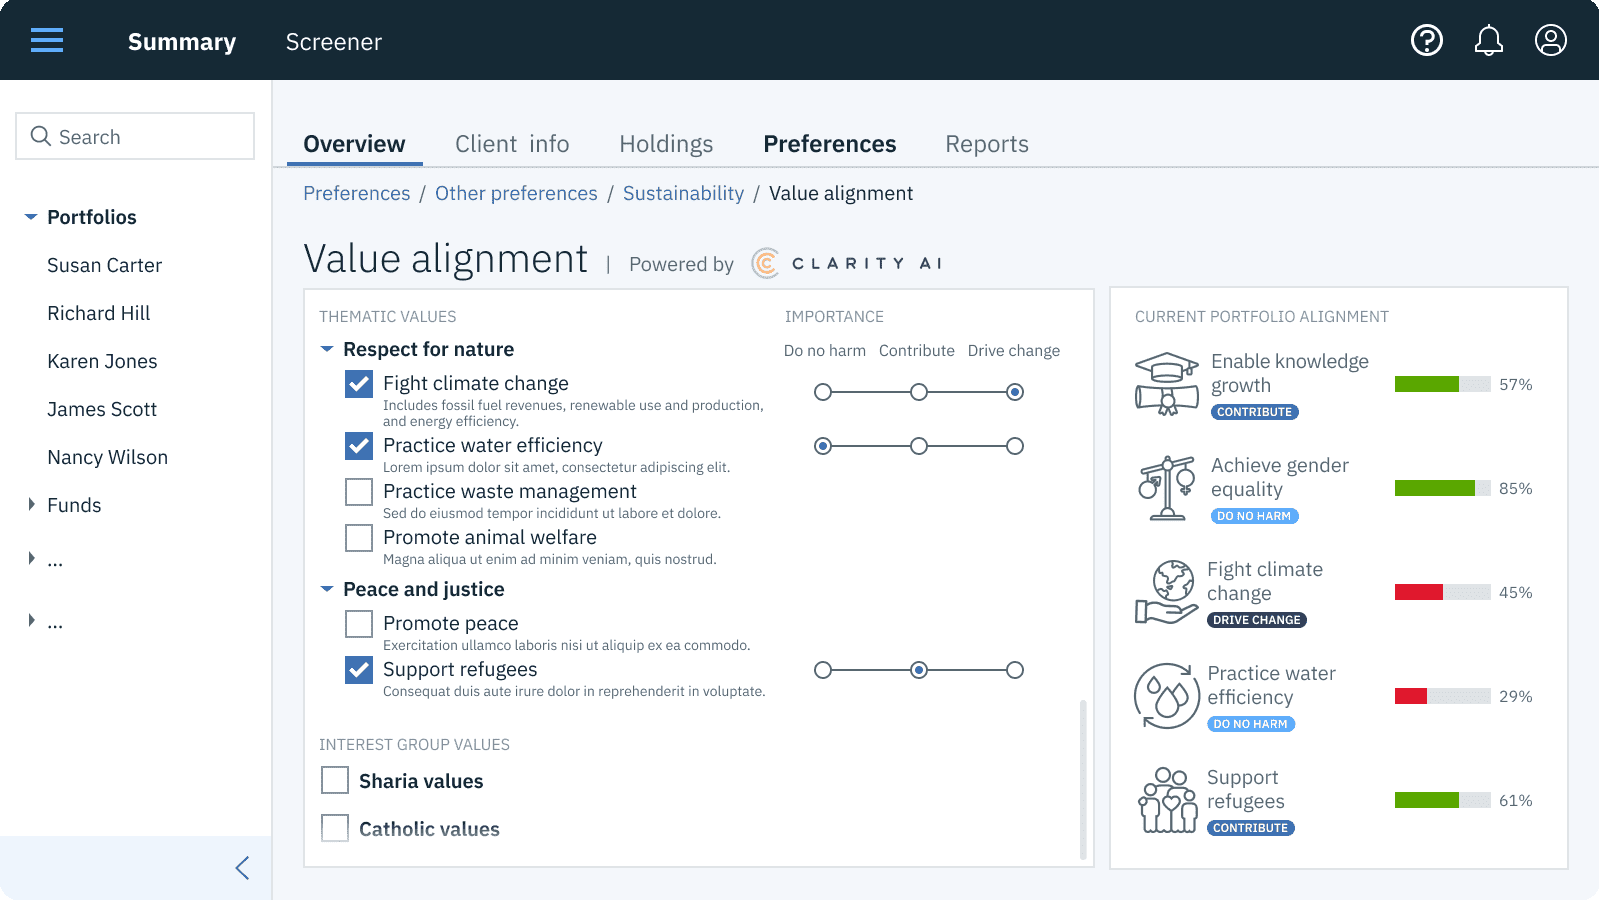The image size is (1599, 900).
Task: Click the gender equality scales icon
Action: (x=1166, y=488)
